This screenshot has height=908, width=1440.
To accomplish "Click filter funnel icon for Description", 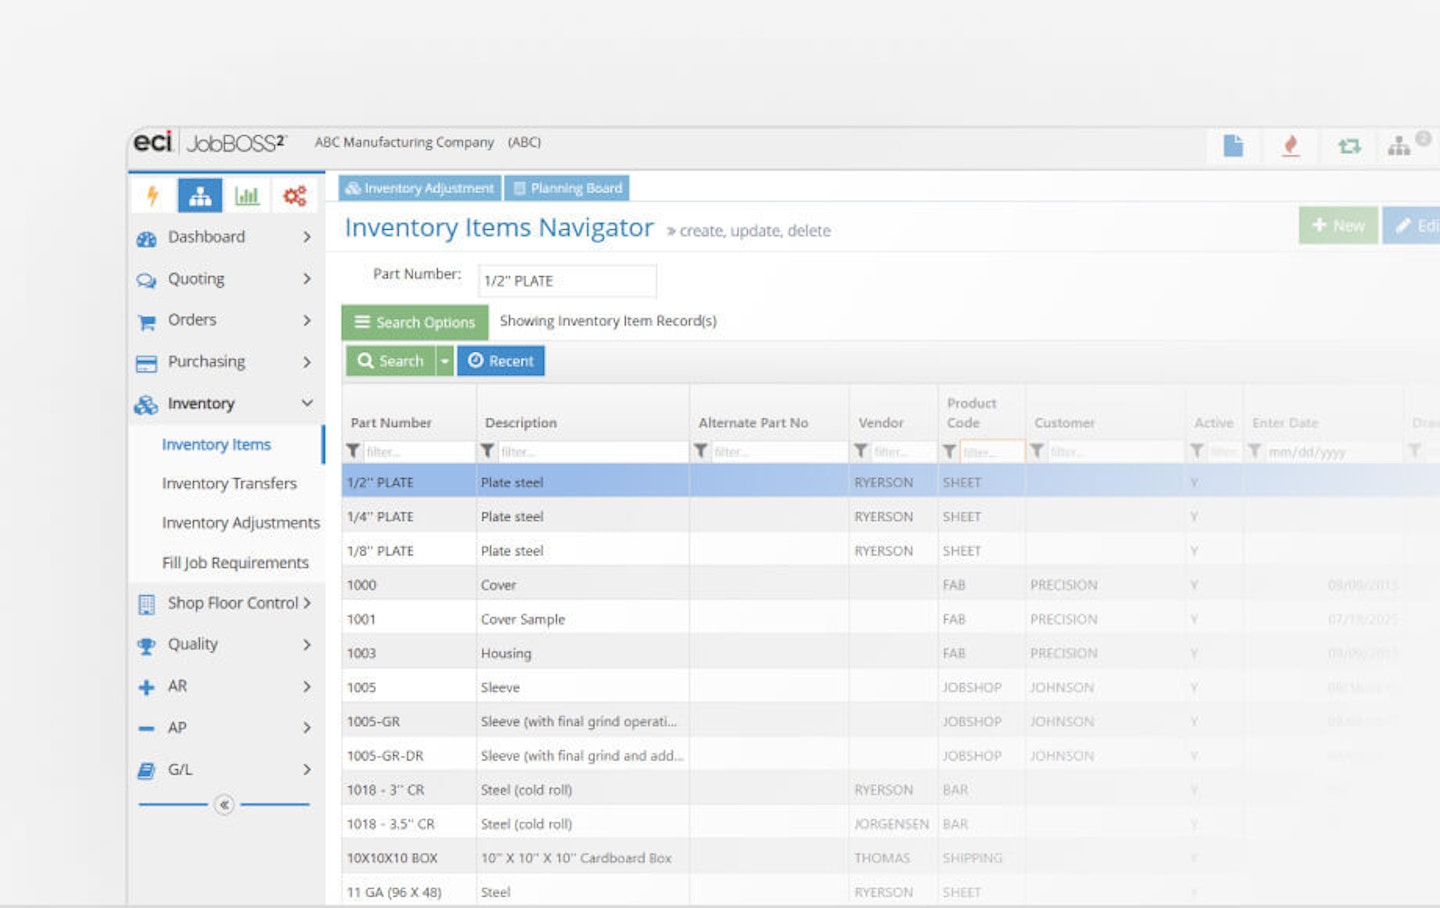I will click(487, 452).
